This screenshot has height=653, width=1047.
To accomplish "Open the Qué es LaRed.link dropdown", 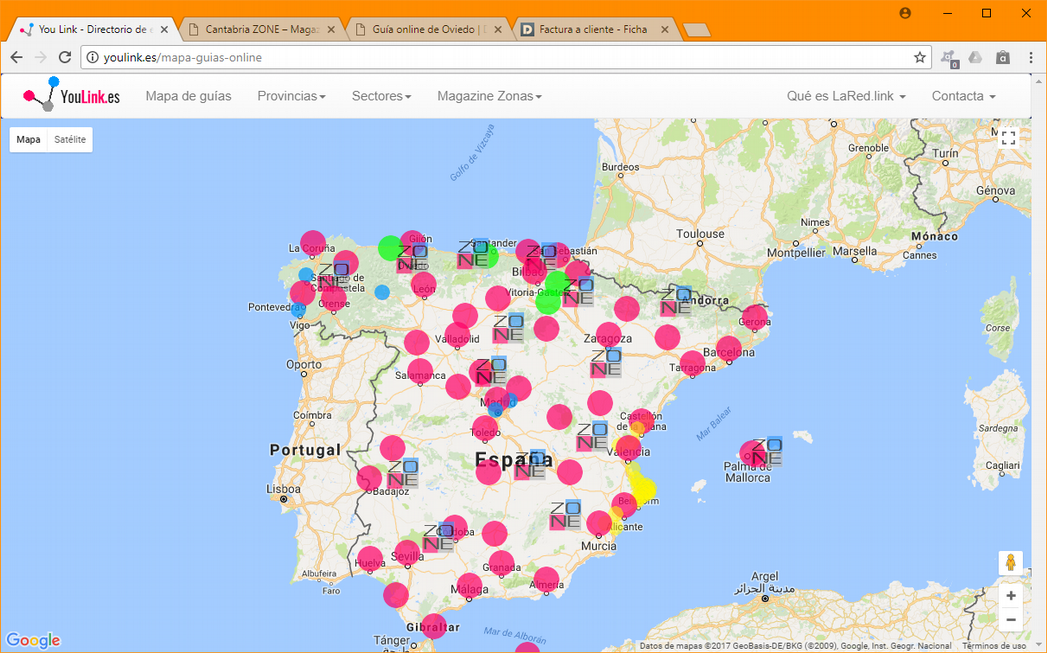I will [x=846, y=96].
